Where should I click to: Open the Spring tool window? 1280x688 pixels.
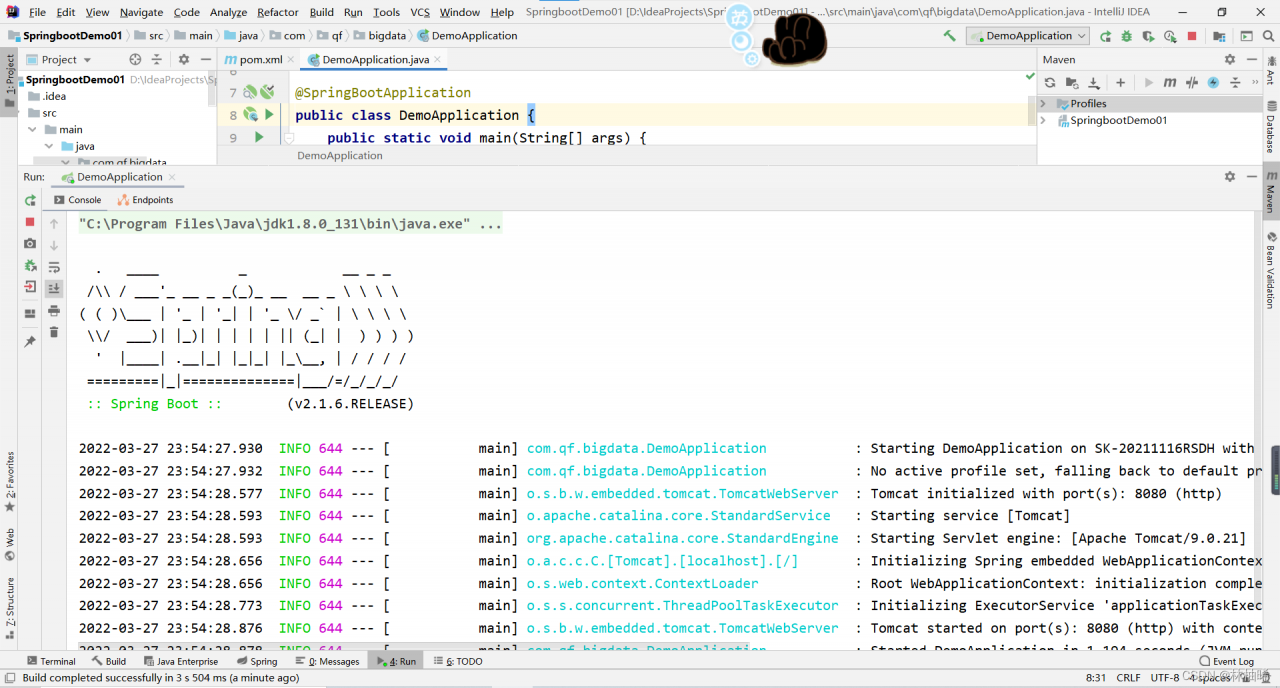coord(257,661)
